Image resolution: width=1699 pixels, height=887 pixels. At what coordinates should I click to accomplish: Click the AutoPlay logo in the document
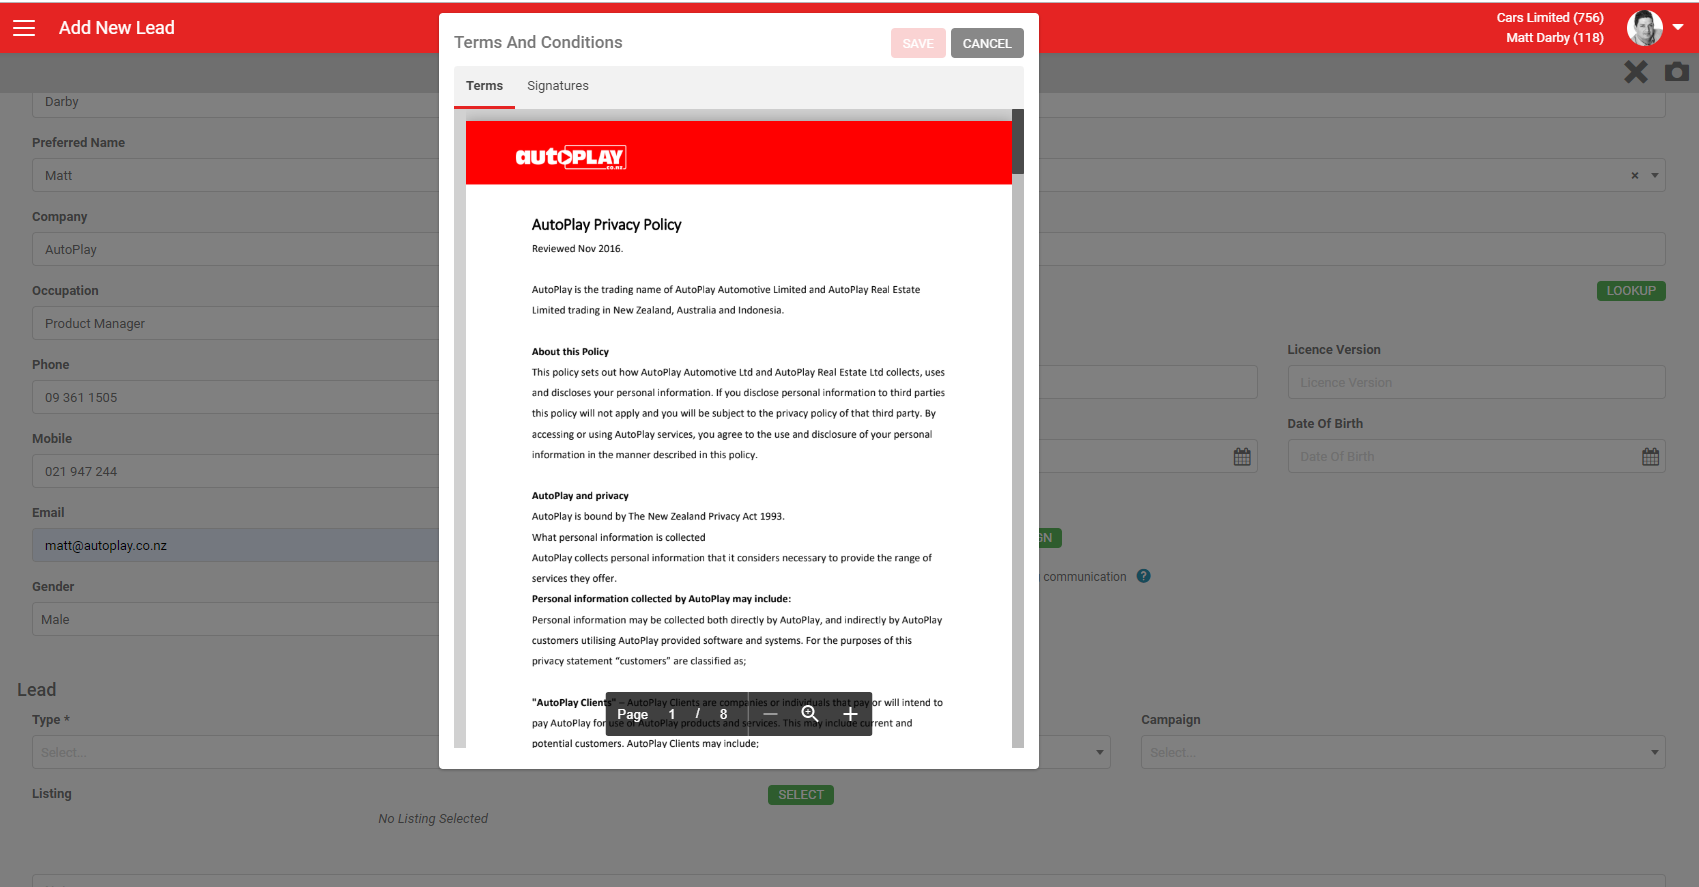coord(570,157)
